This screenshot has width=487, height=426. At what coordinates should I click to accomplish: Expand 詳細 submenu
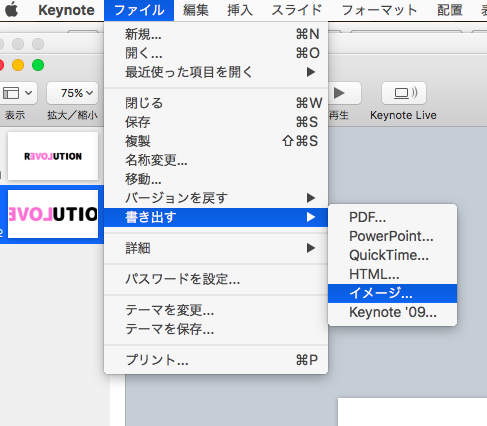pos(216,248)
